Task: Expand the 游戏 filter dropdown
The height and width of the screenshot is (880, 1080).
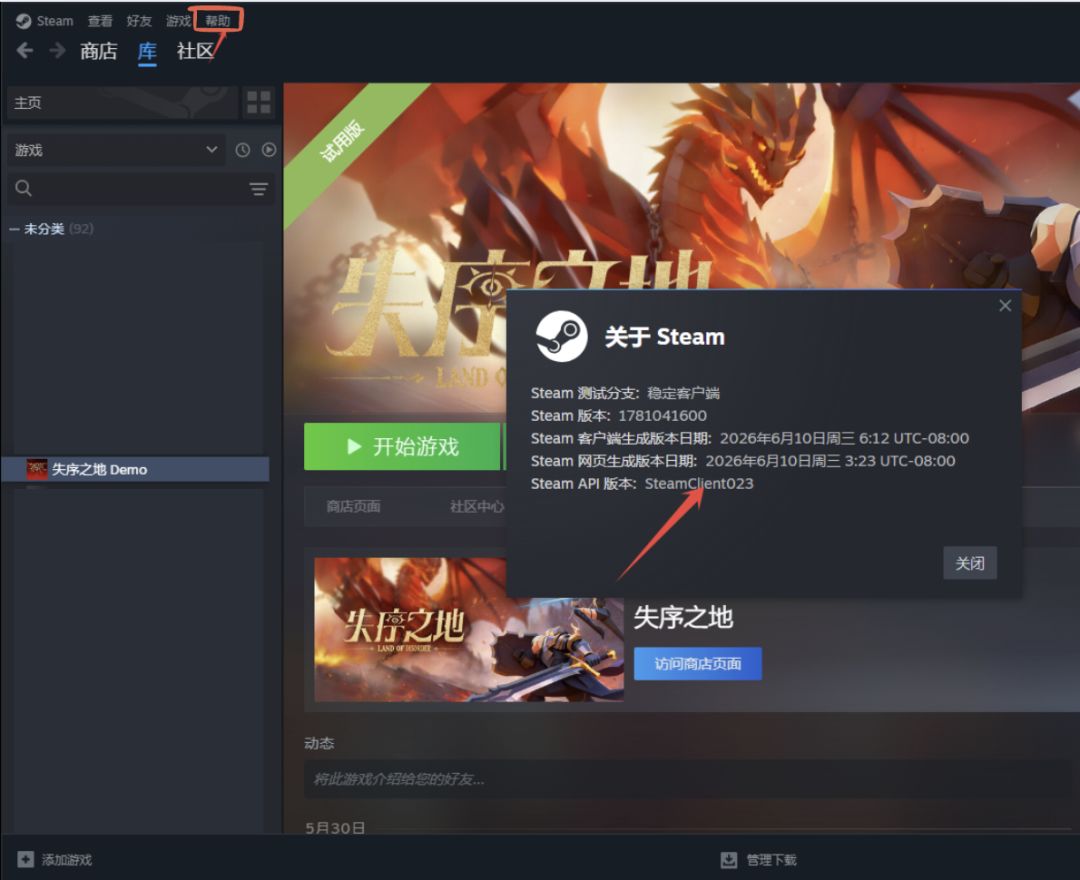Action: point(116,150)
